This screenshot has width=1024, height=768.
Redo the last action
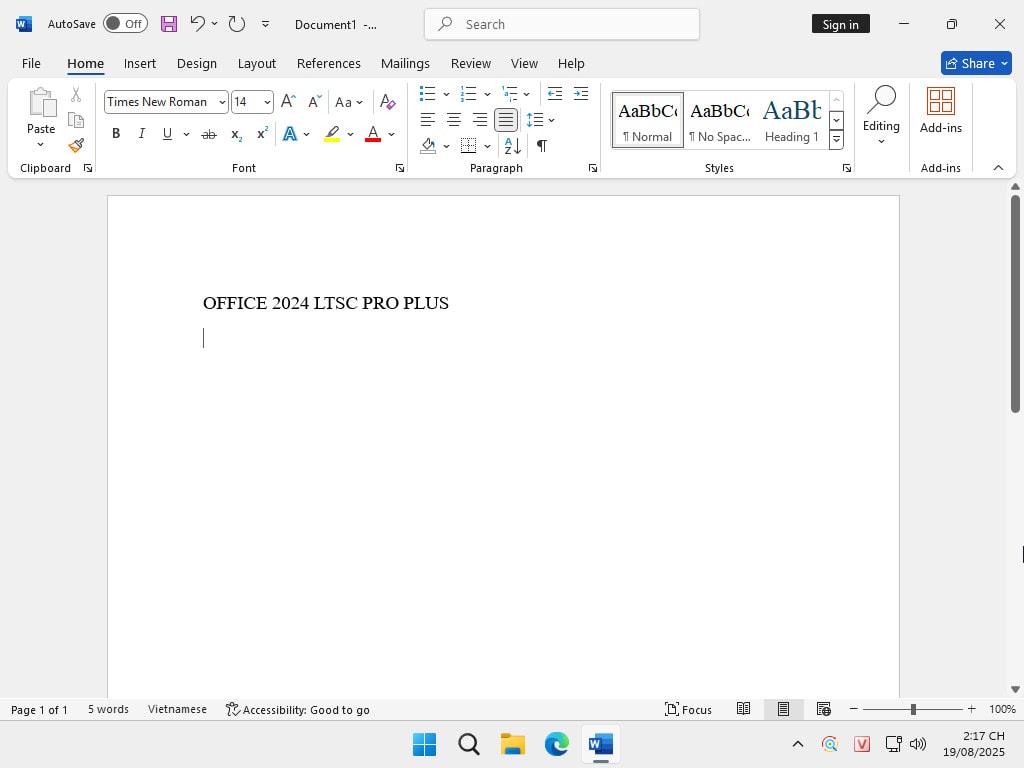(x=236, y=24)
